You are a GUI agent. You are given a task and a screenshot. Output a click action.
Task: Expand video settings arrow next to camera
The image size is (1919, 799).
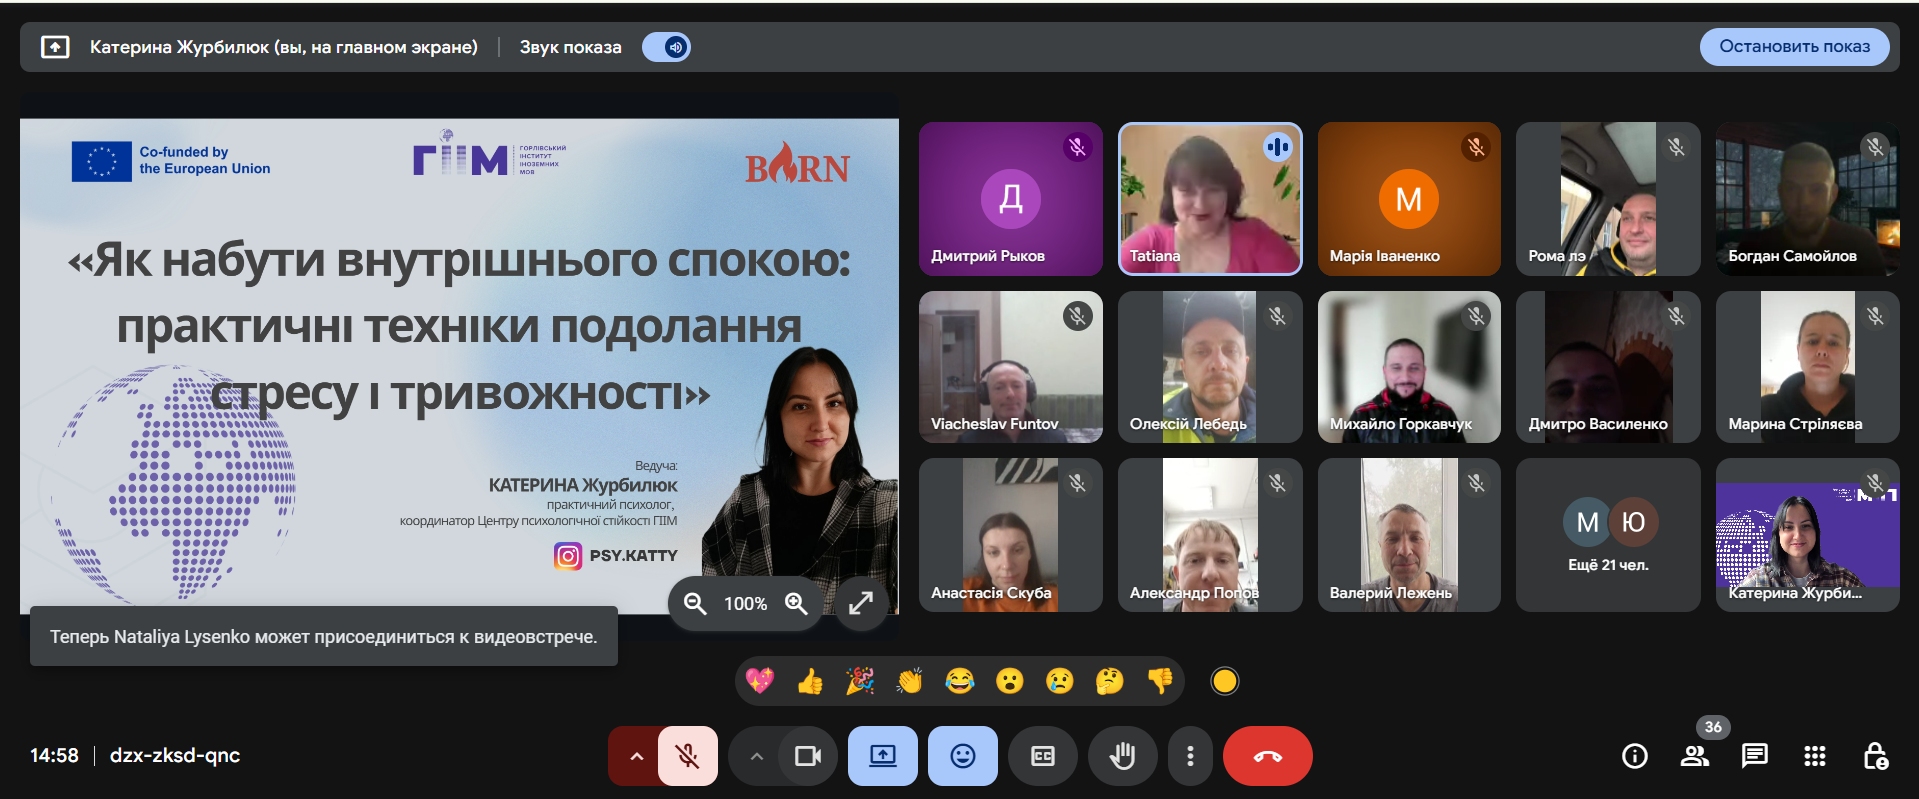[x=756, y=756]
